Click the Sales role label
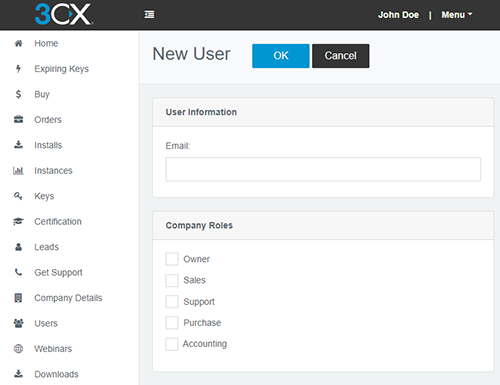 click(x=194, y=280)
